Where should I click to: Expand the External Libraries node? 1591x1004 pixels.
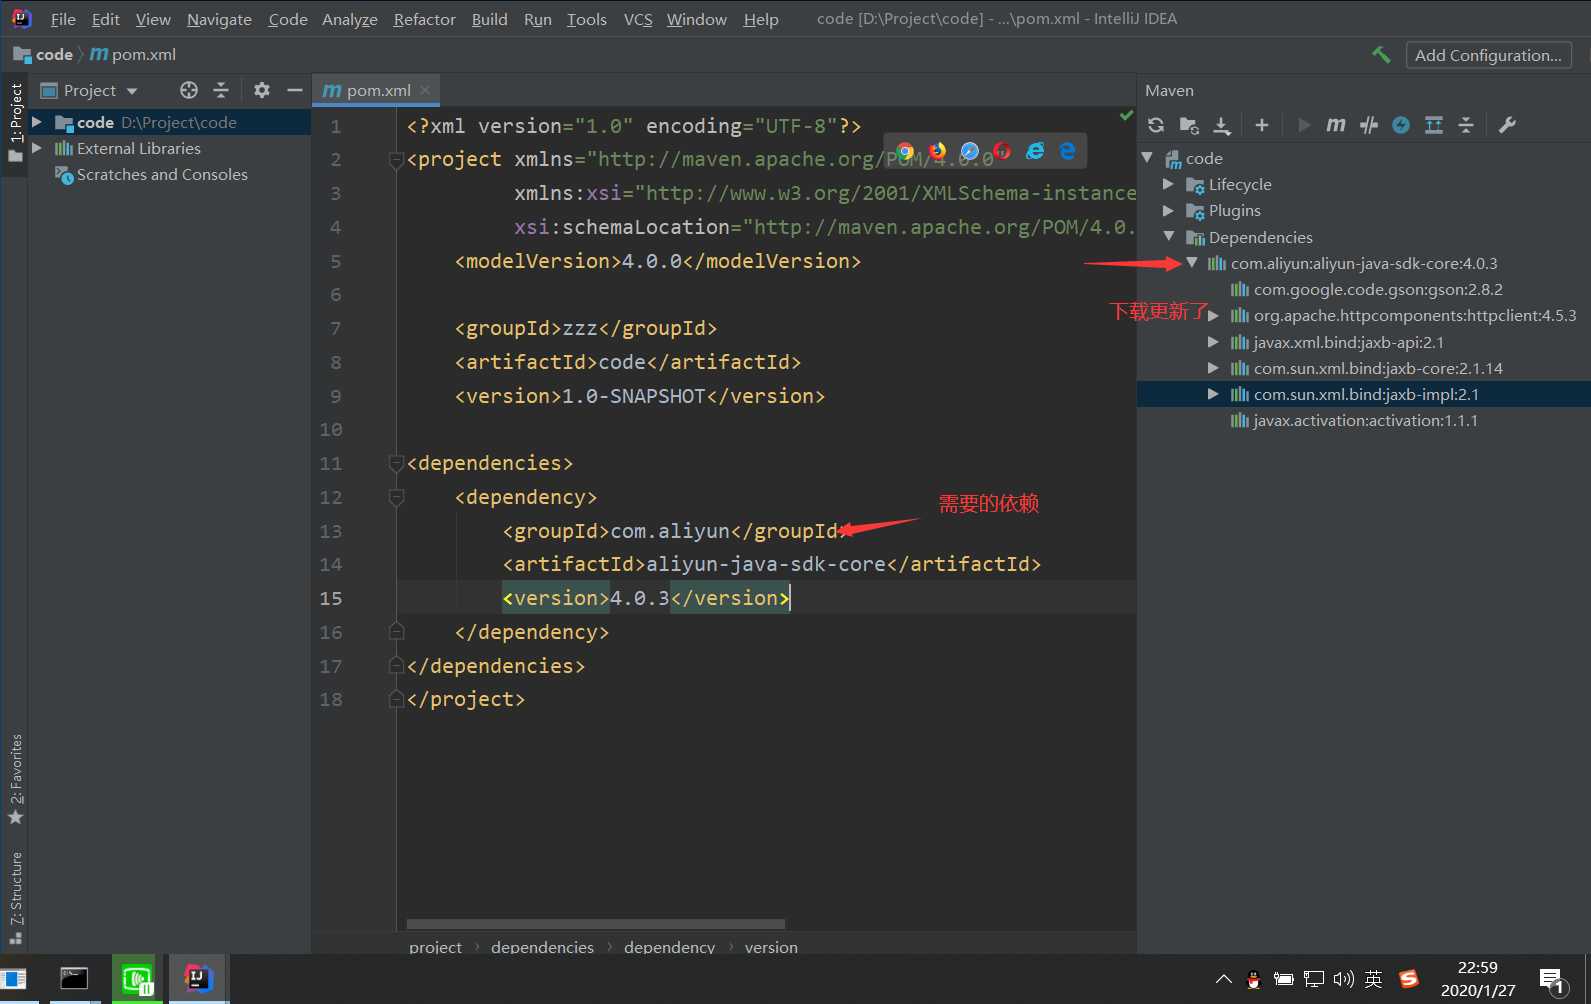pos(37,148)
